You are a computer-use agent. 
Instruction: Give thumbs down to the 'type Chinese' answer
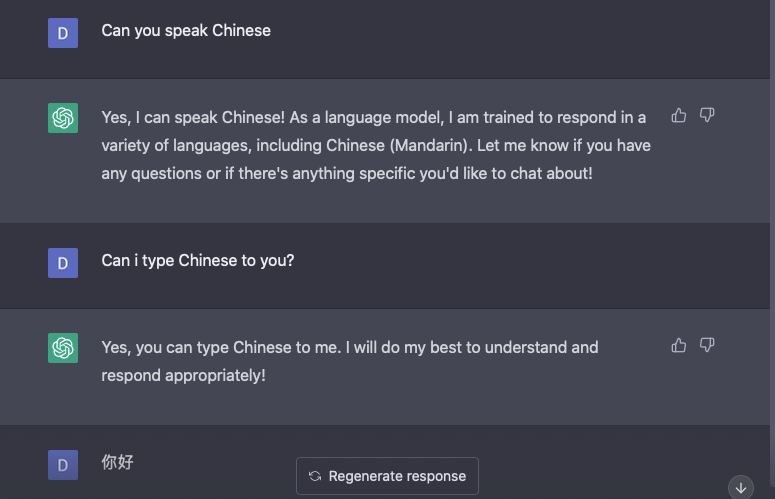pyautogui.click(x=707, y=346)
